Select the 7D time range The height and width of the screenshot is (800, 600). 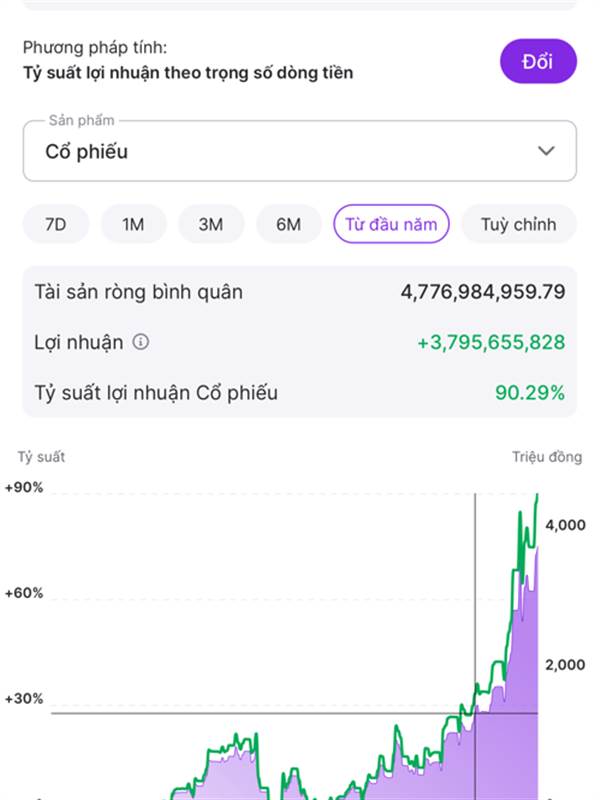[56, 224]
